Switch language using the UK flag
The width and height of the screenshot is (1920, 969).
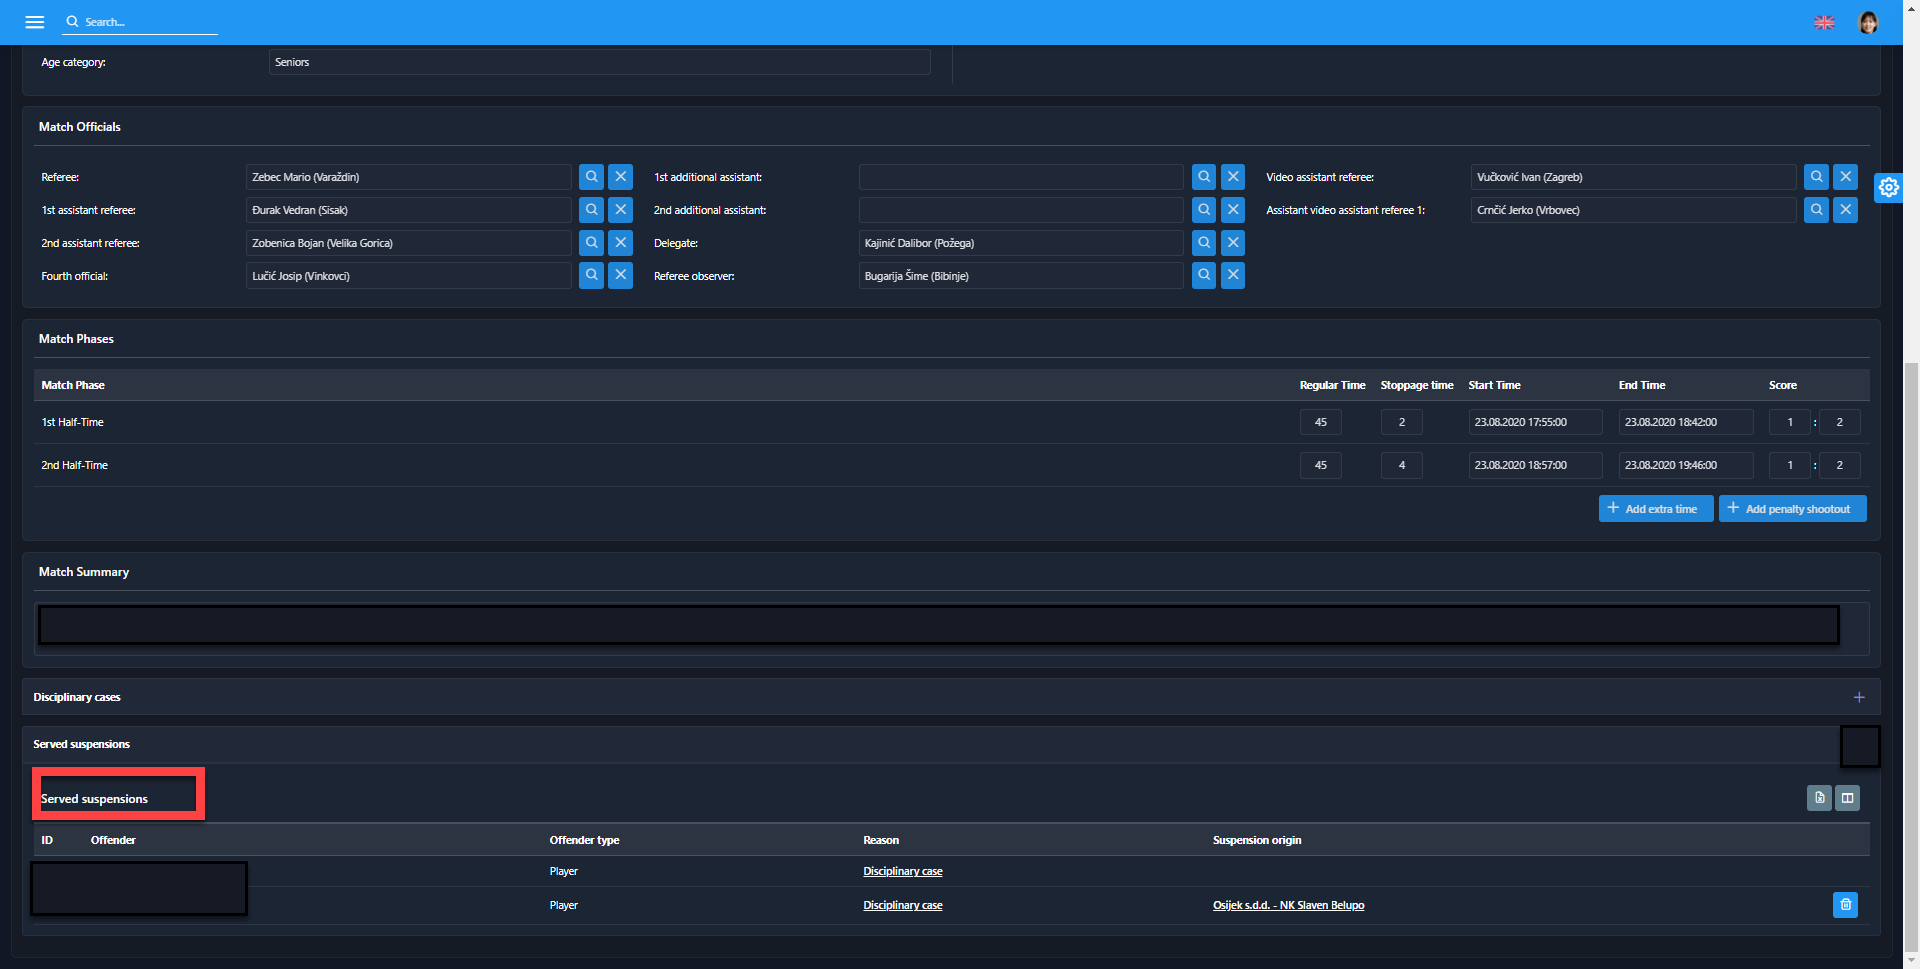click(x=1824, y=22)
